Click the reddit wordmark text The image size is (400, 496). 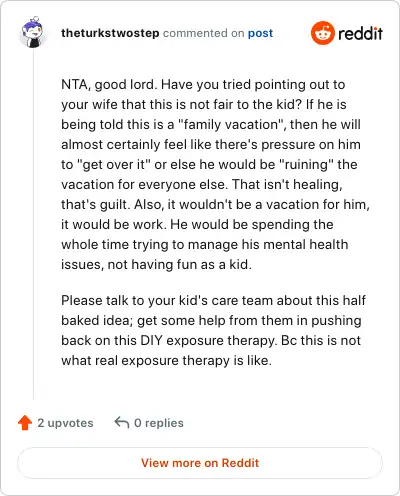pos(360,33)
